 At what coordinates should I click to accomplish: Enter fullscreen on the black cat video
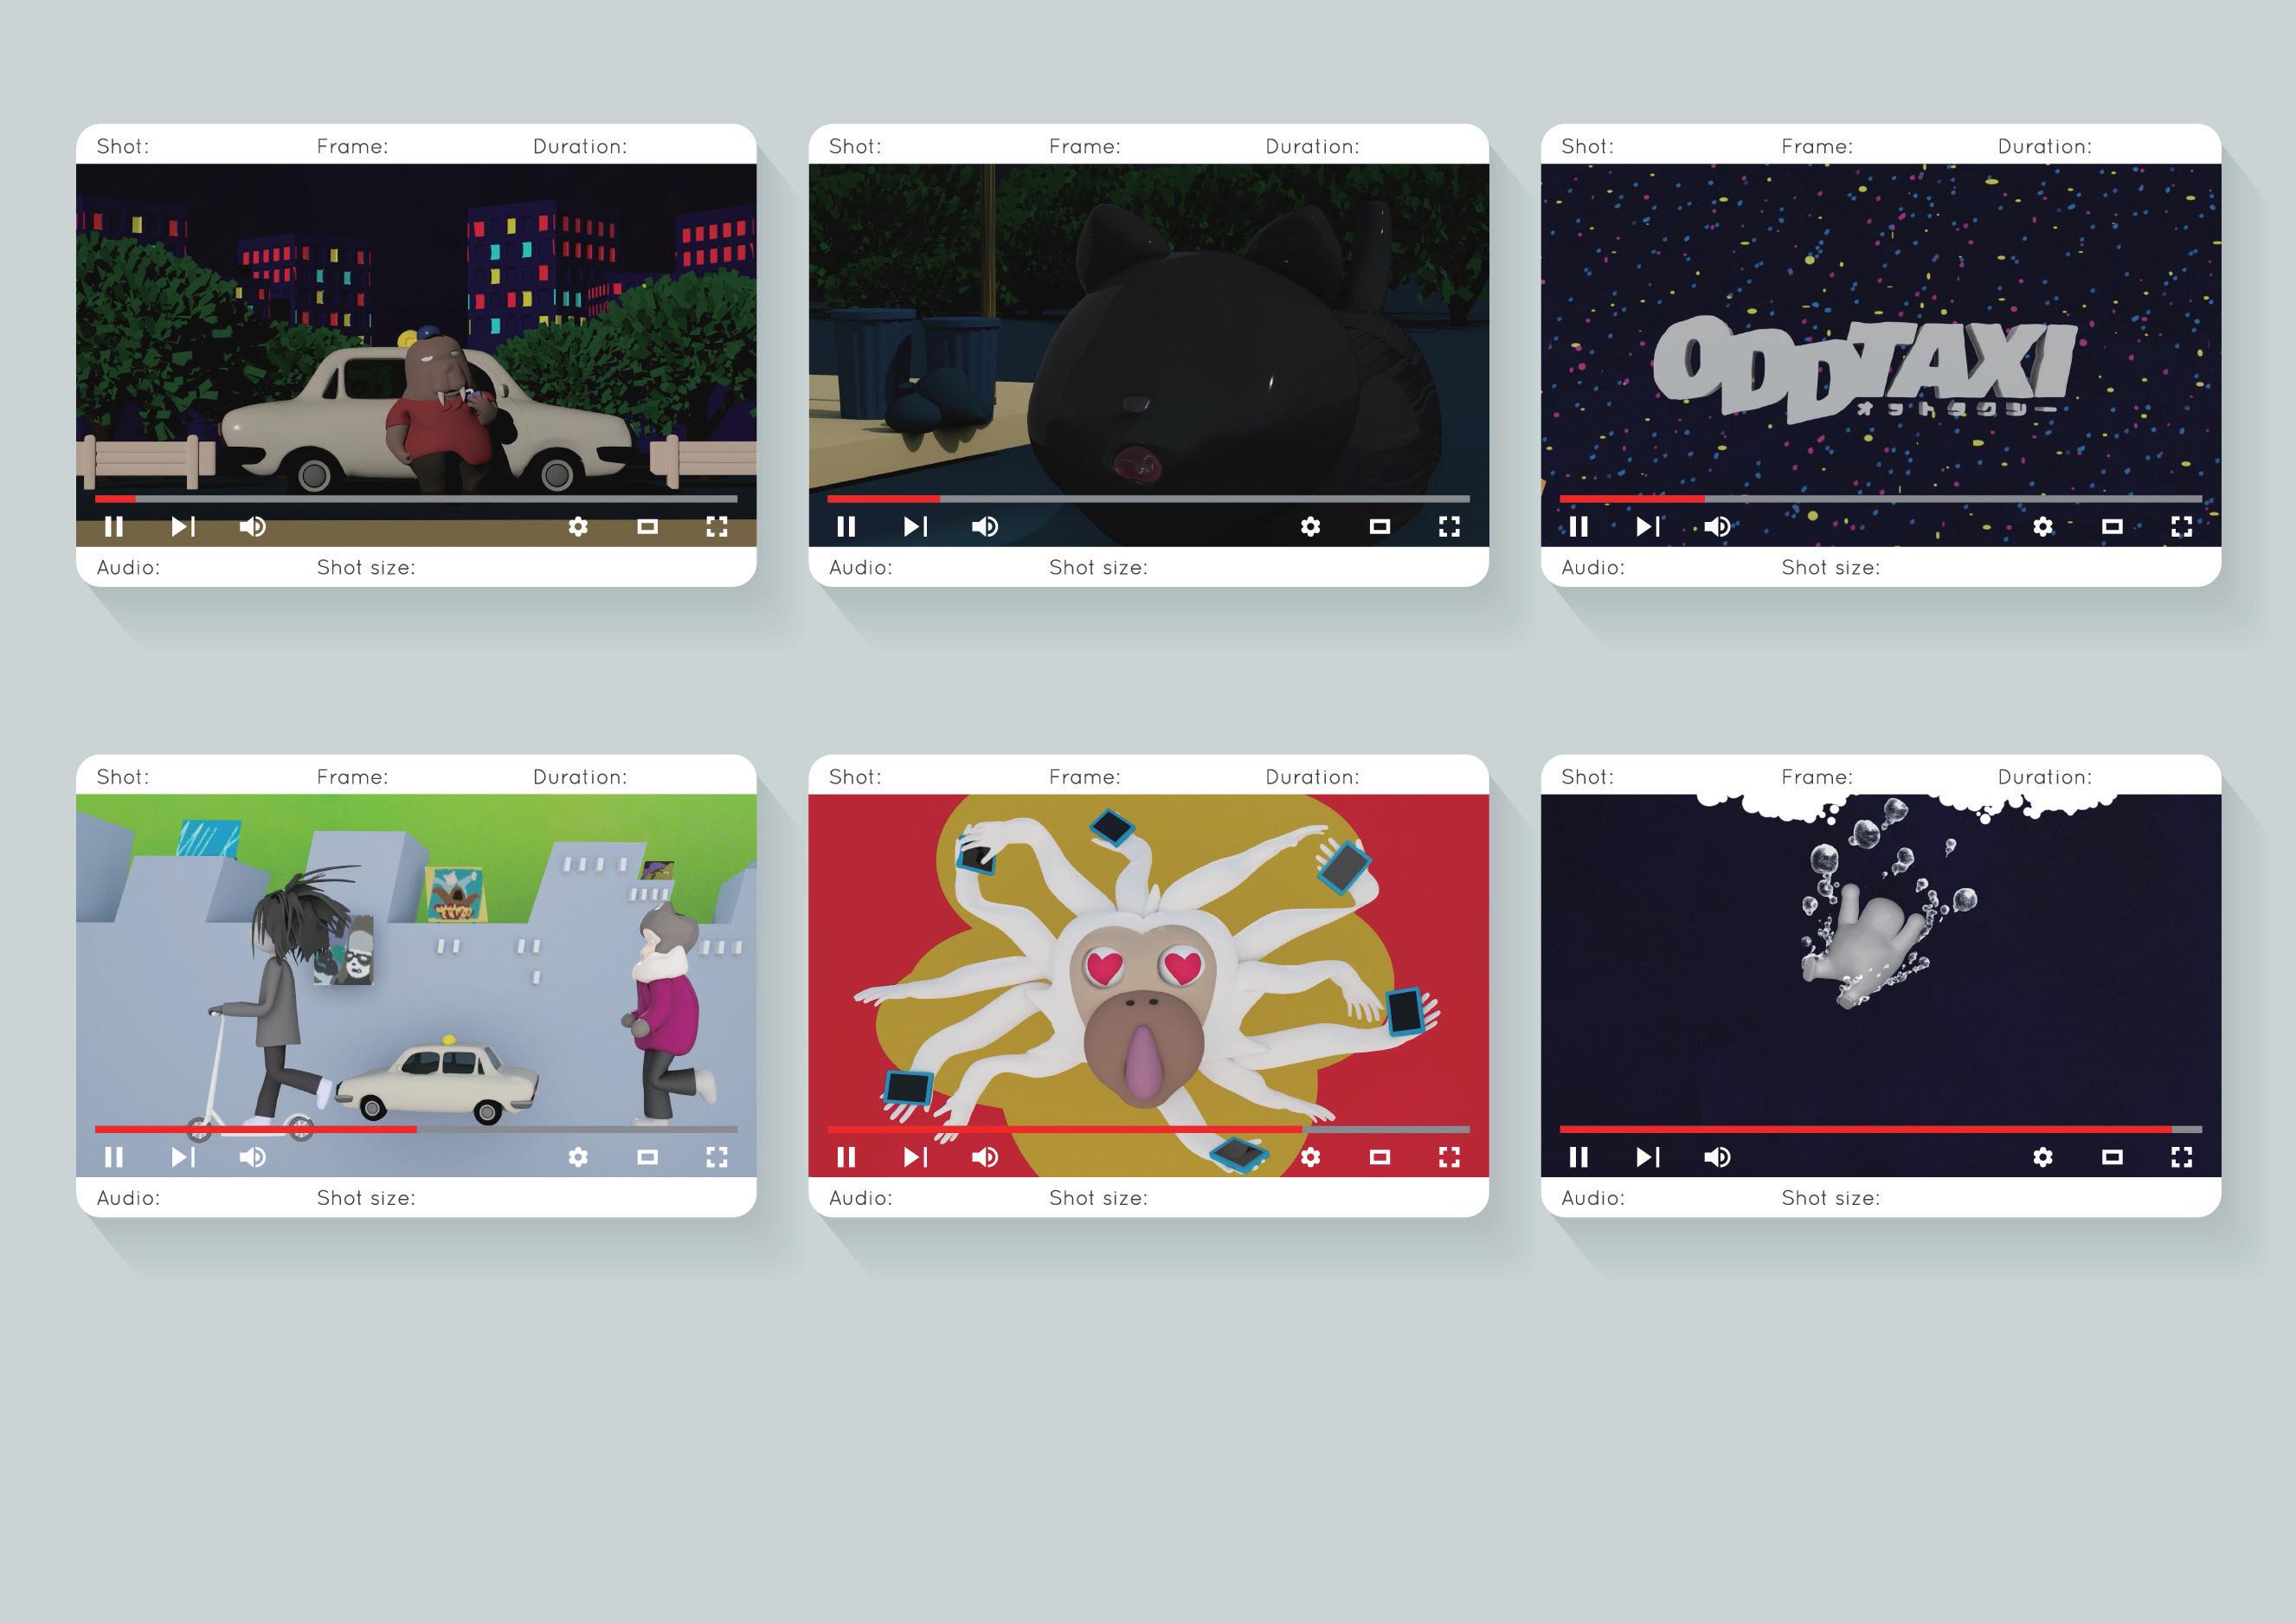click(1449, 526)
